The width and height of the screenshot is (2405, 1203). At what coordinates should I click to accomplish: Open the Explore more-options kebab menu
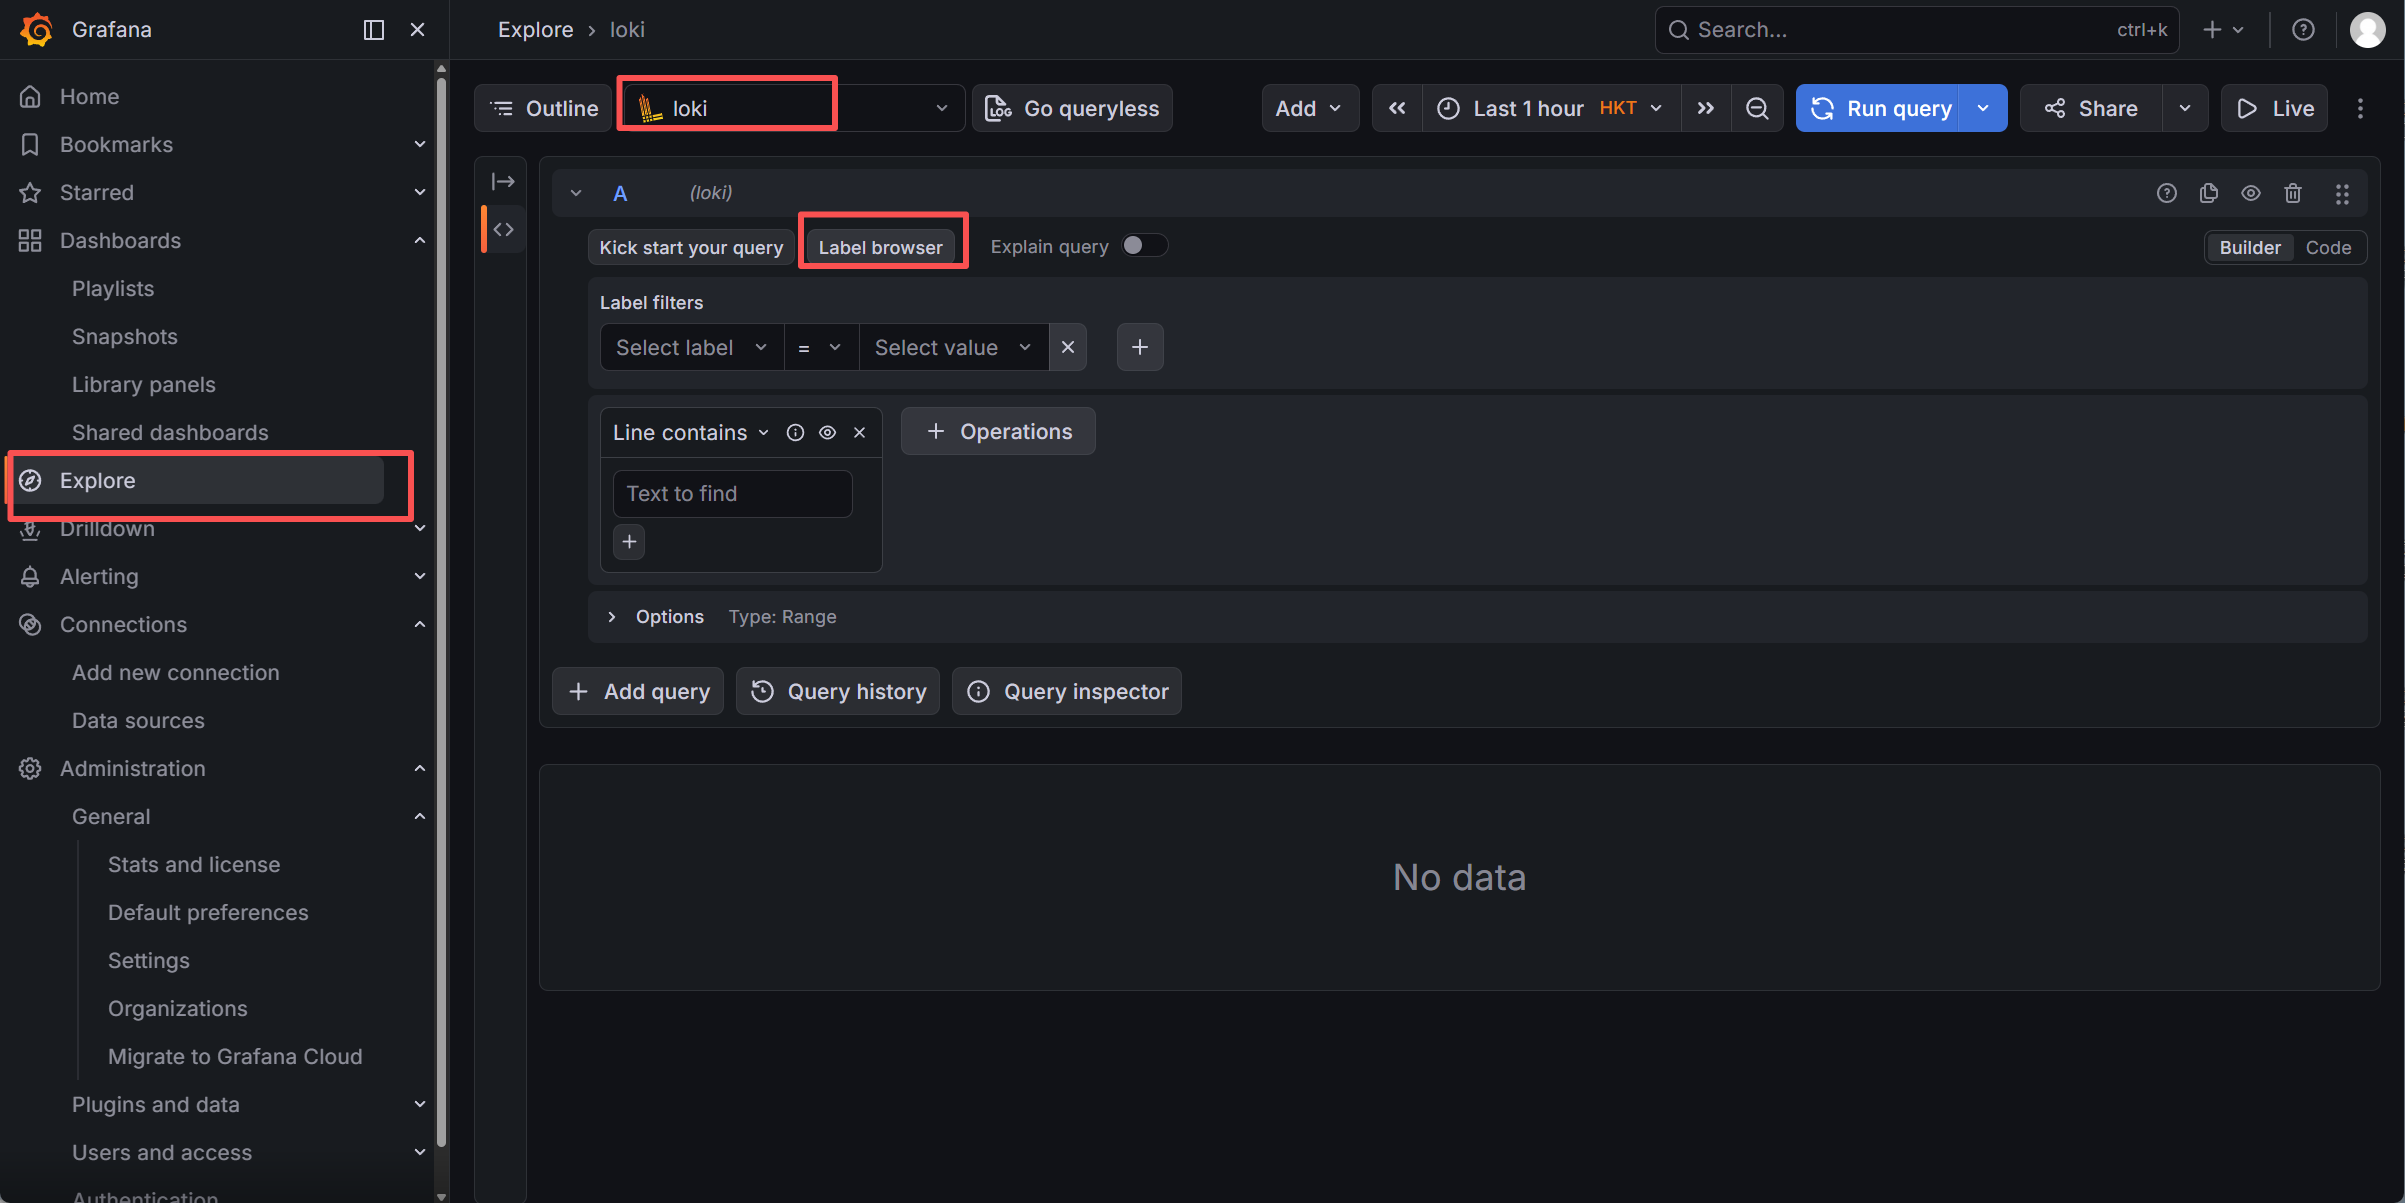point(2360,108)
